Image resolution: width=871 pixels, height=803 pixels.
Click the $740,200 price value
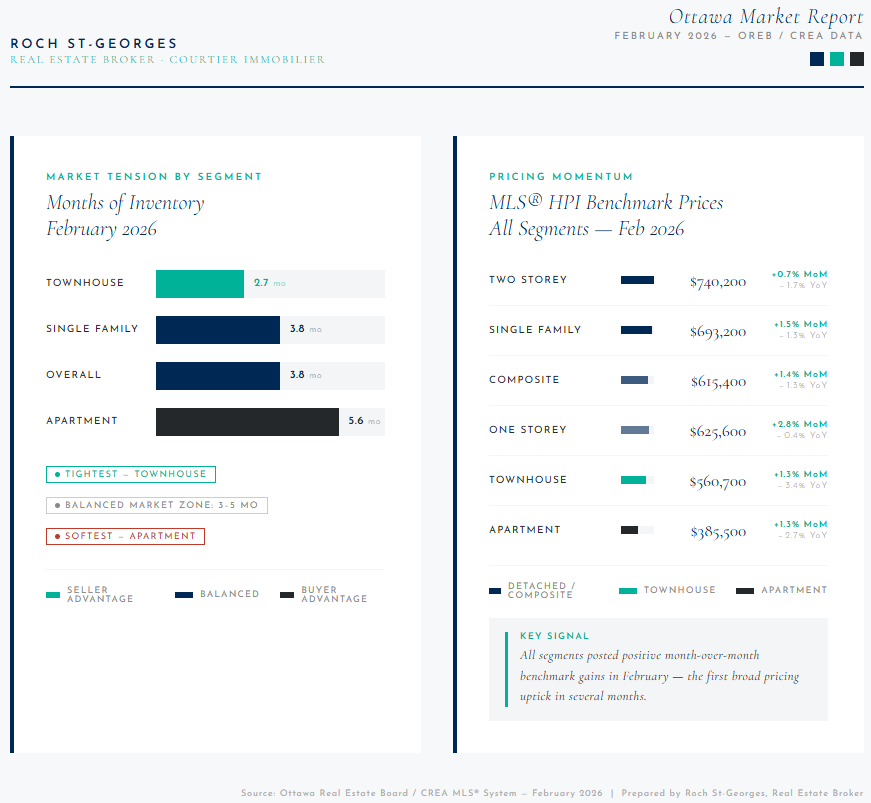coord(718,282)
